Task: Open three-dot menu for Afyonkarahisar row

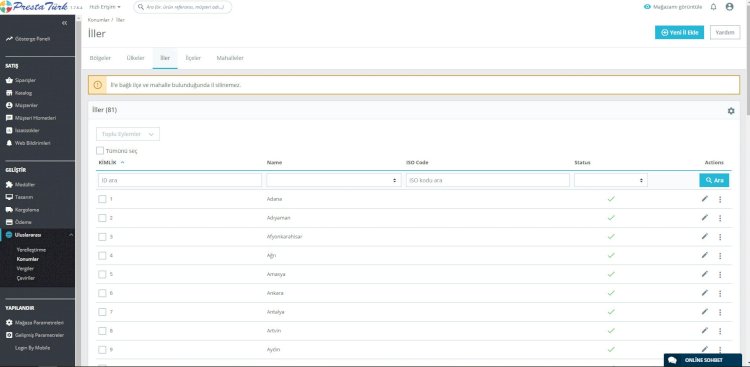Action: pyautogui.click(x=720, y=237)
